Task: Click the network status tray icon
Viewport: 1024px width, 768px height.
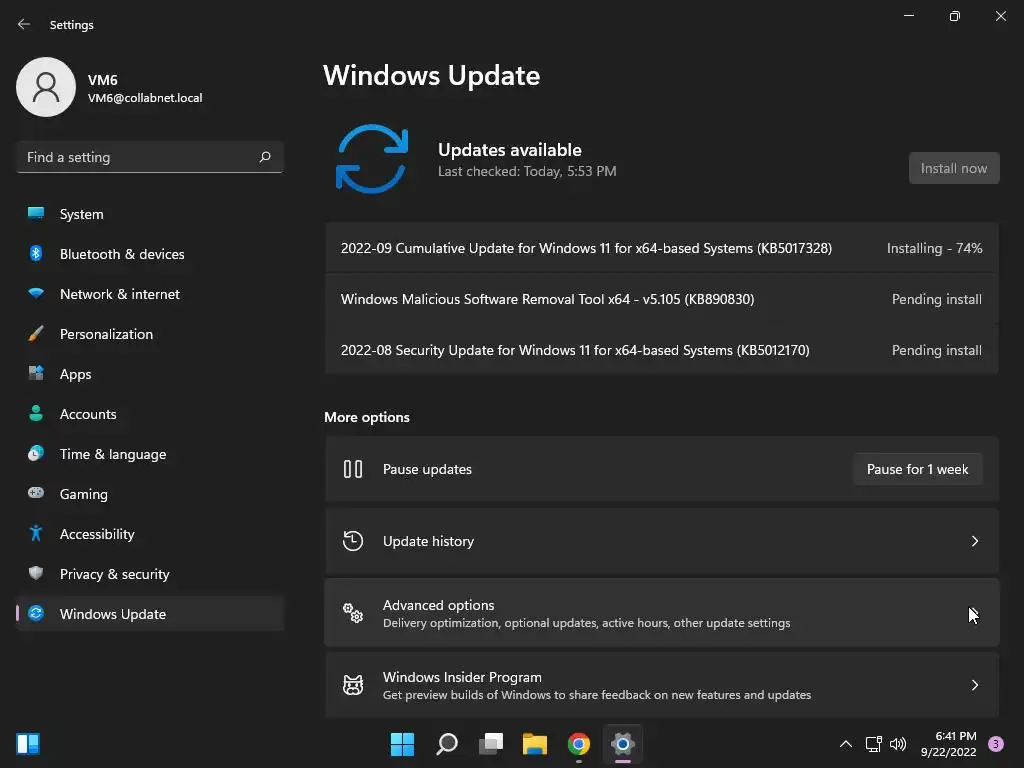Action: (x=874, y=744)
